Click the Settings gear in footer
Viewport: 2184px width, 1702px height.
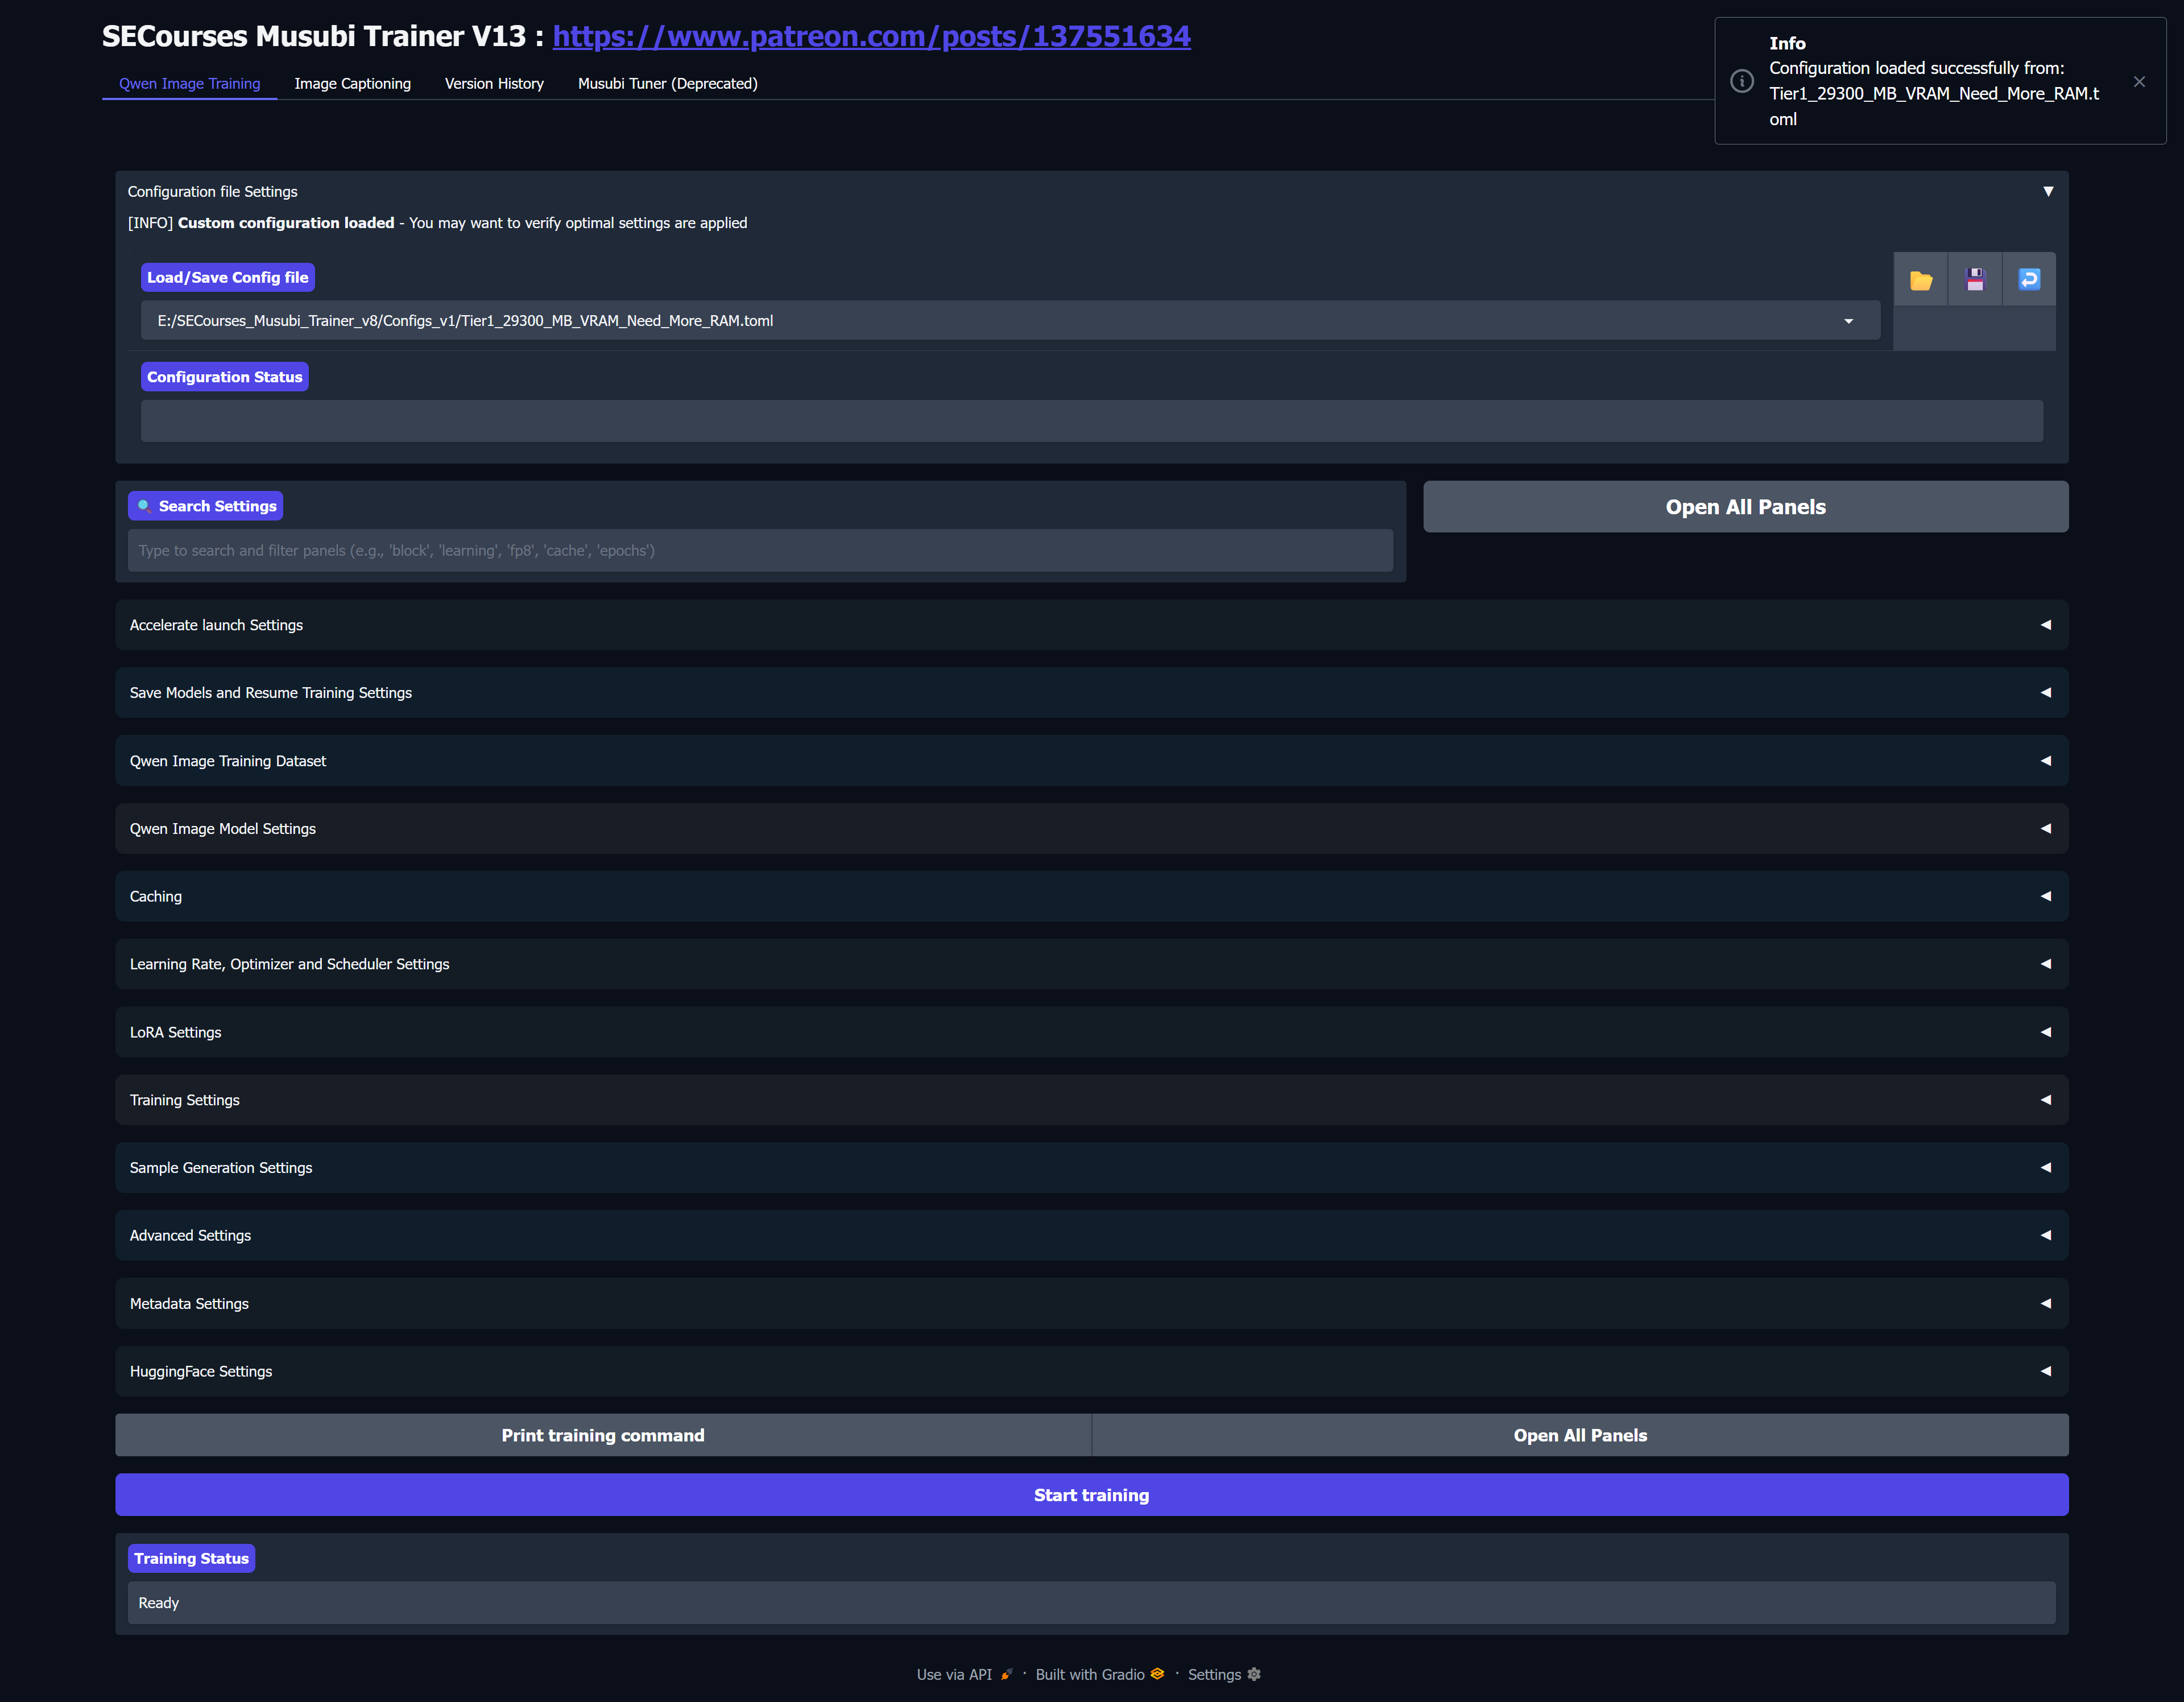point(1223,1674)
